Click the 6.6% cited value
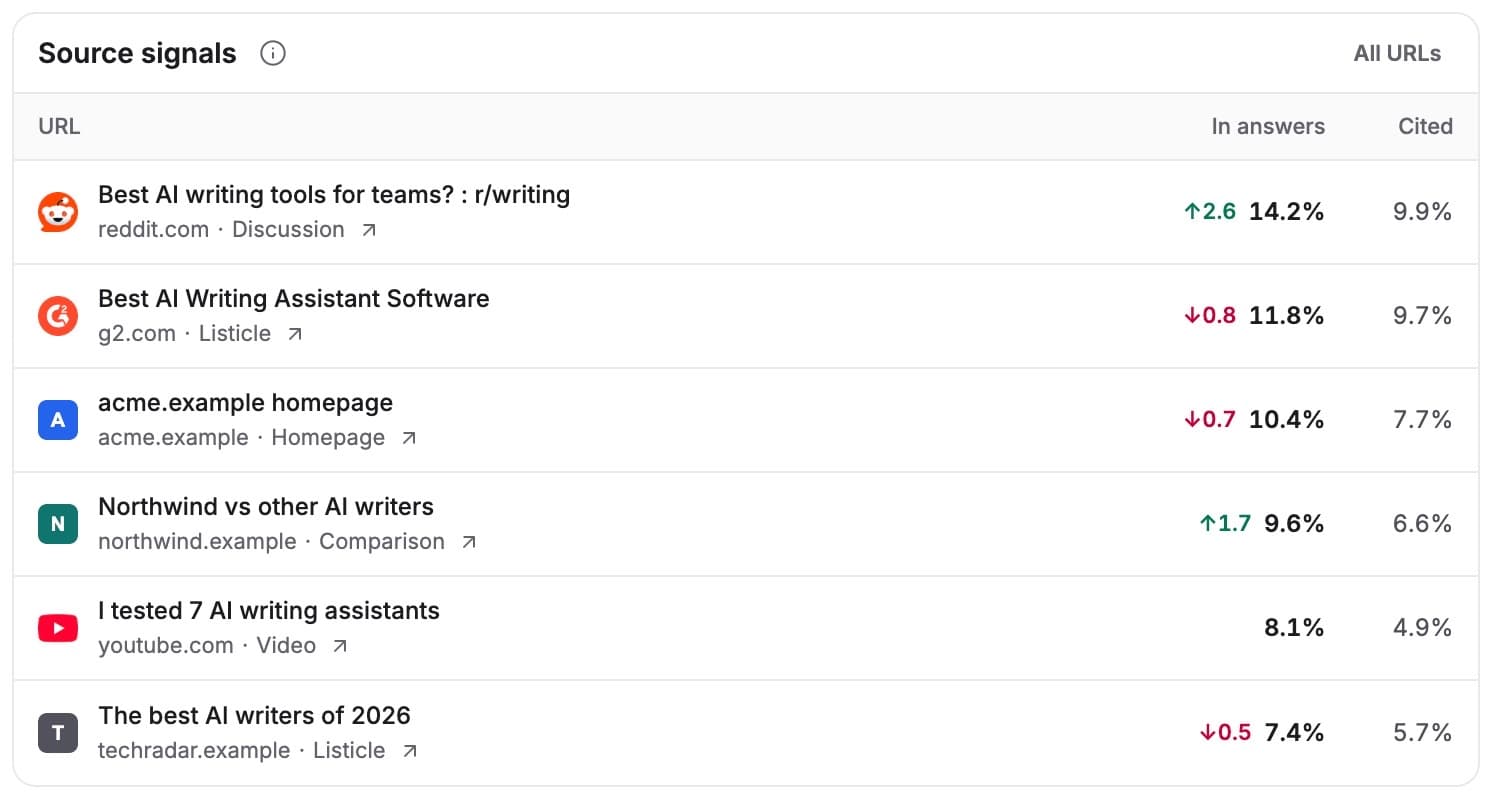This screenshot has height=798, width=1492. (1422, 524)
